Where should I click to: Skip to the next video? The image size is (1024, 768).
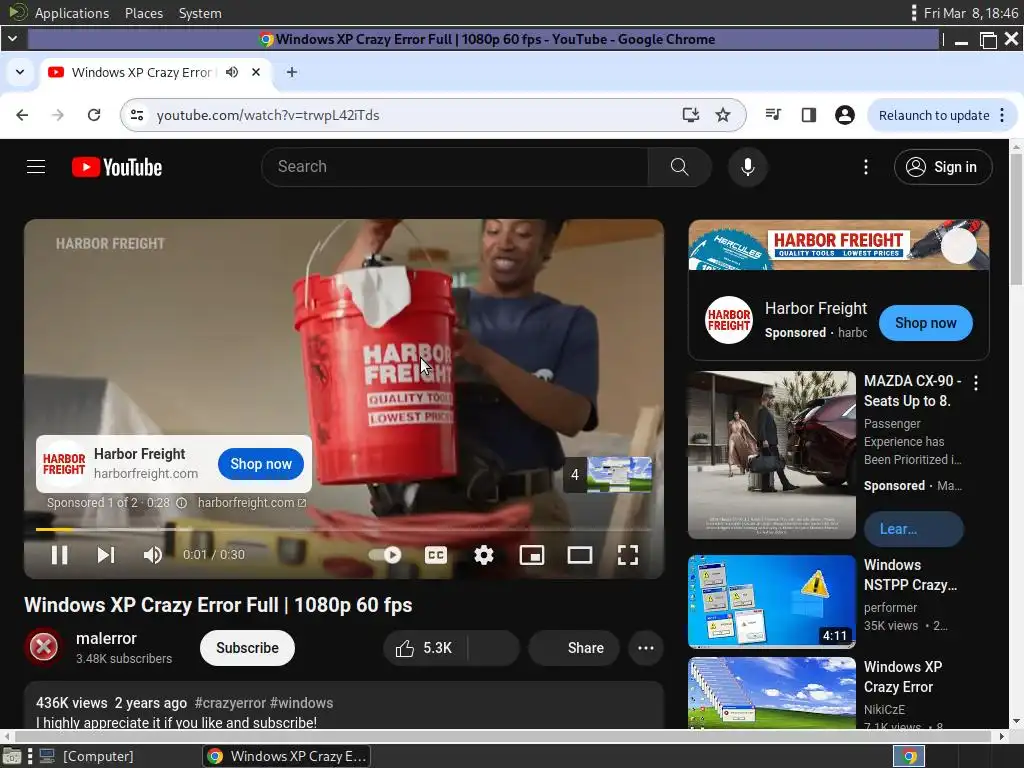pos(106,555)
